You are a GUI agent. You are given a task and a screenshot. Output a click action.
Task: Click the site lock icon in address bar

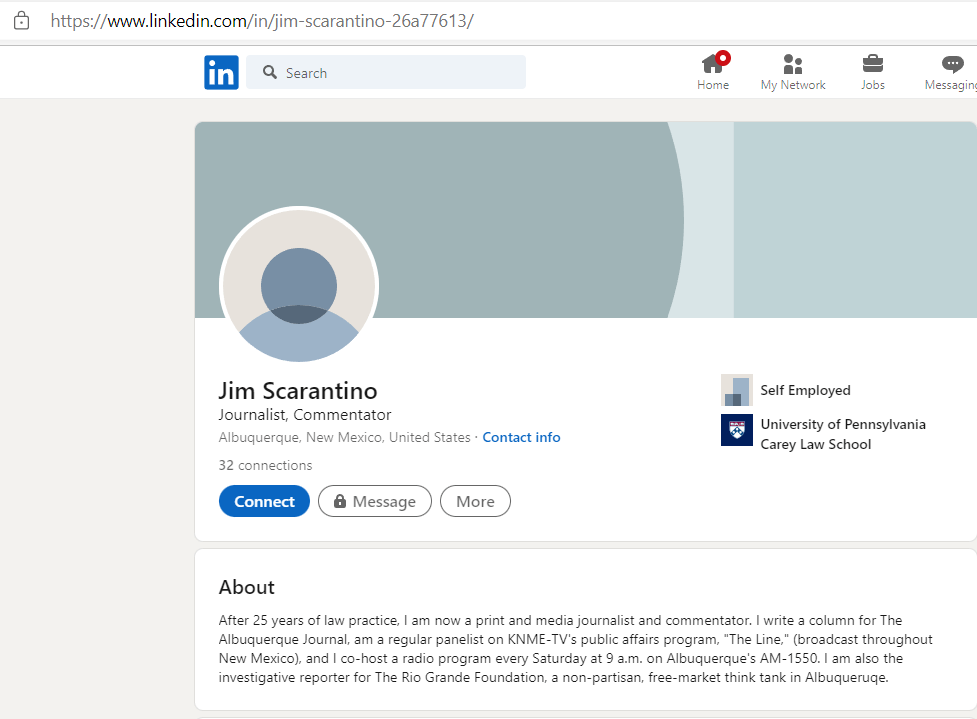[21, 20]
